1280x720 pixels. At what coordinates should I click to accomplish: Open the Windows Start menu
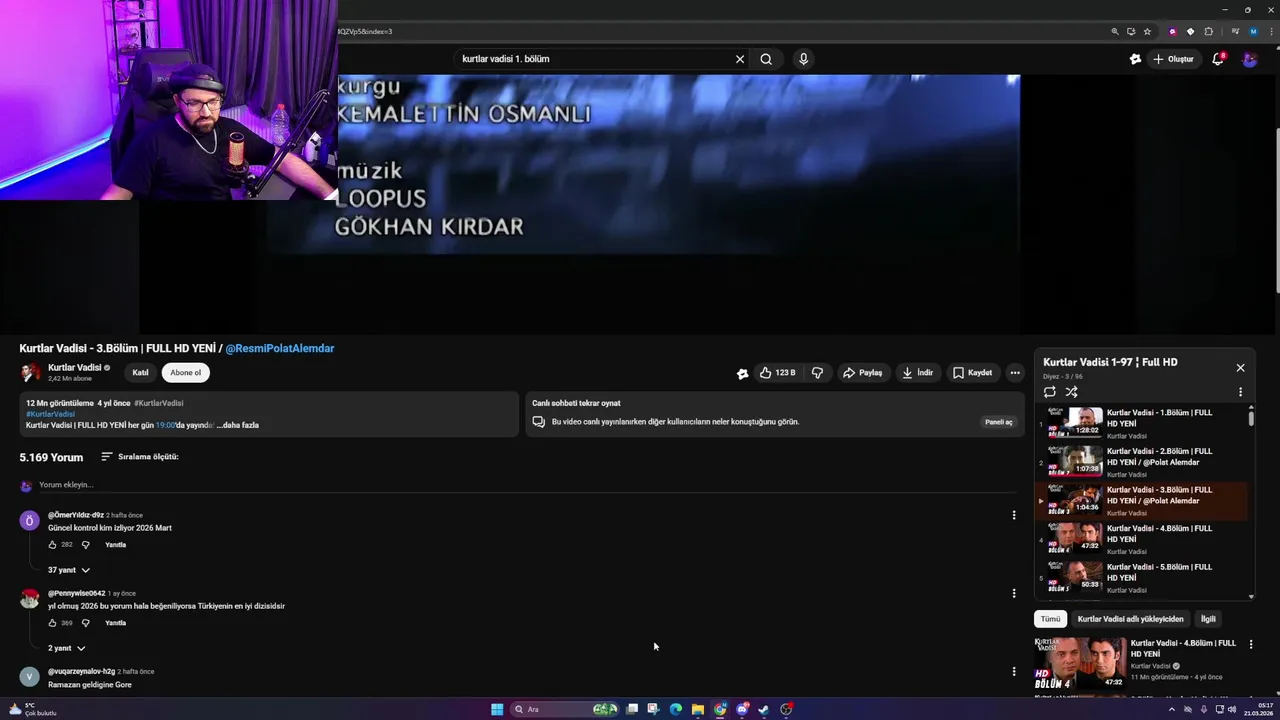pyautogui.click(x=497, y=709)
